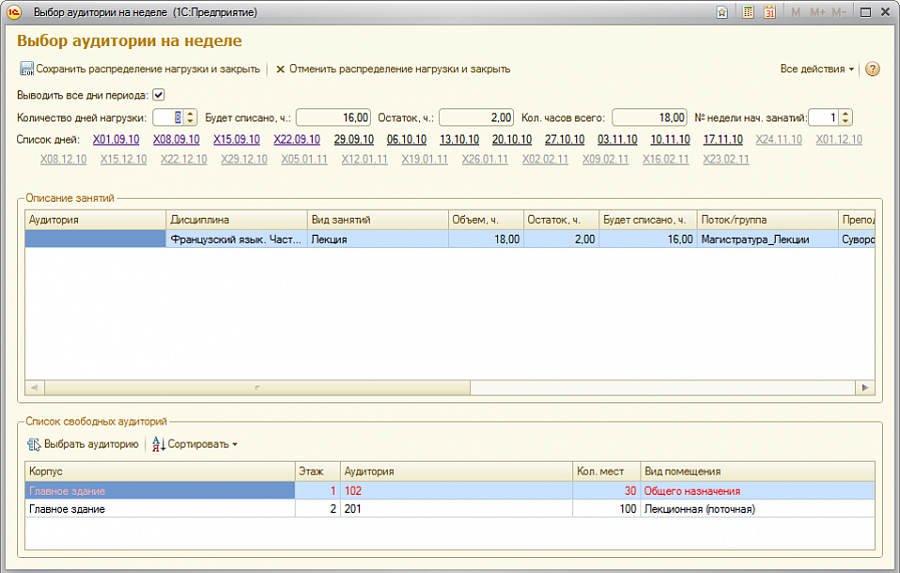Click the 'Выбрать аудиторию' button

click(x=83, y=444)
